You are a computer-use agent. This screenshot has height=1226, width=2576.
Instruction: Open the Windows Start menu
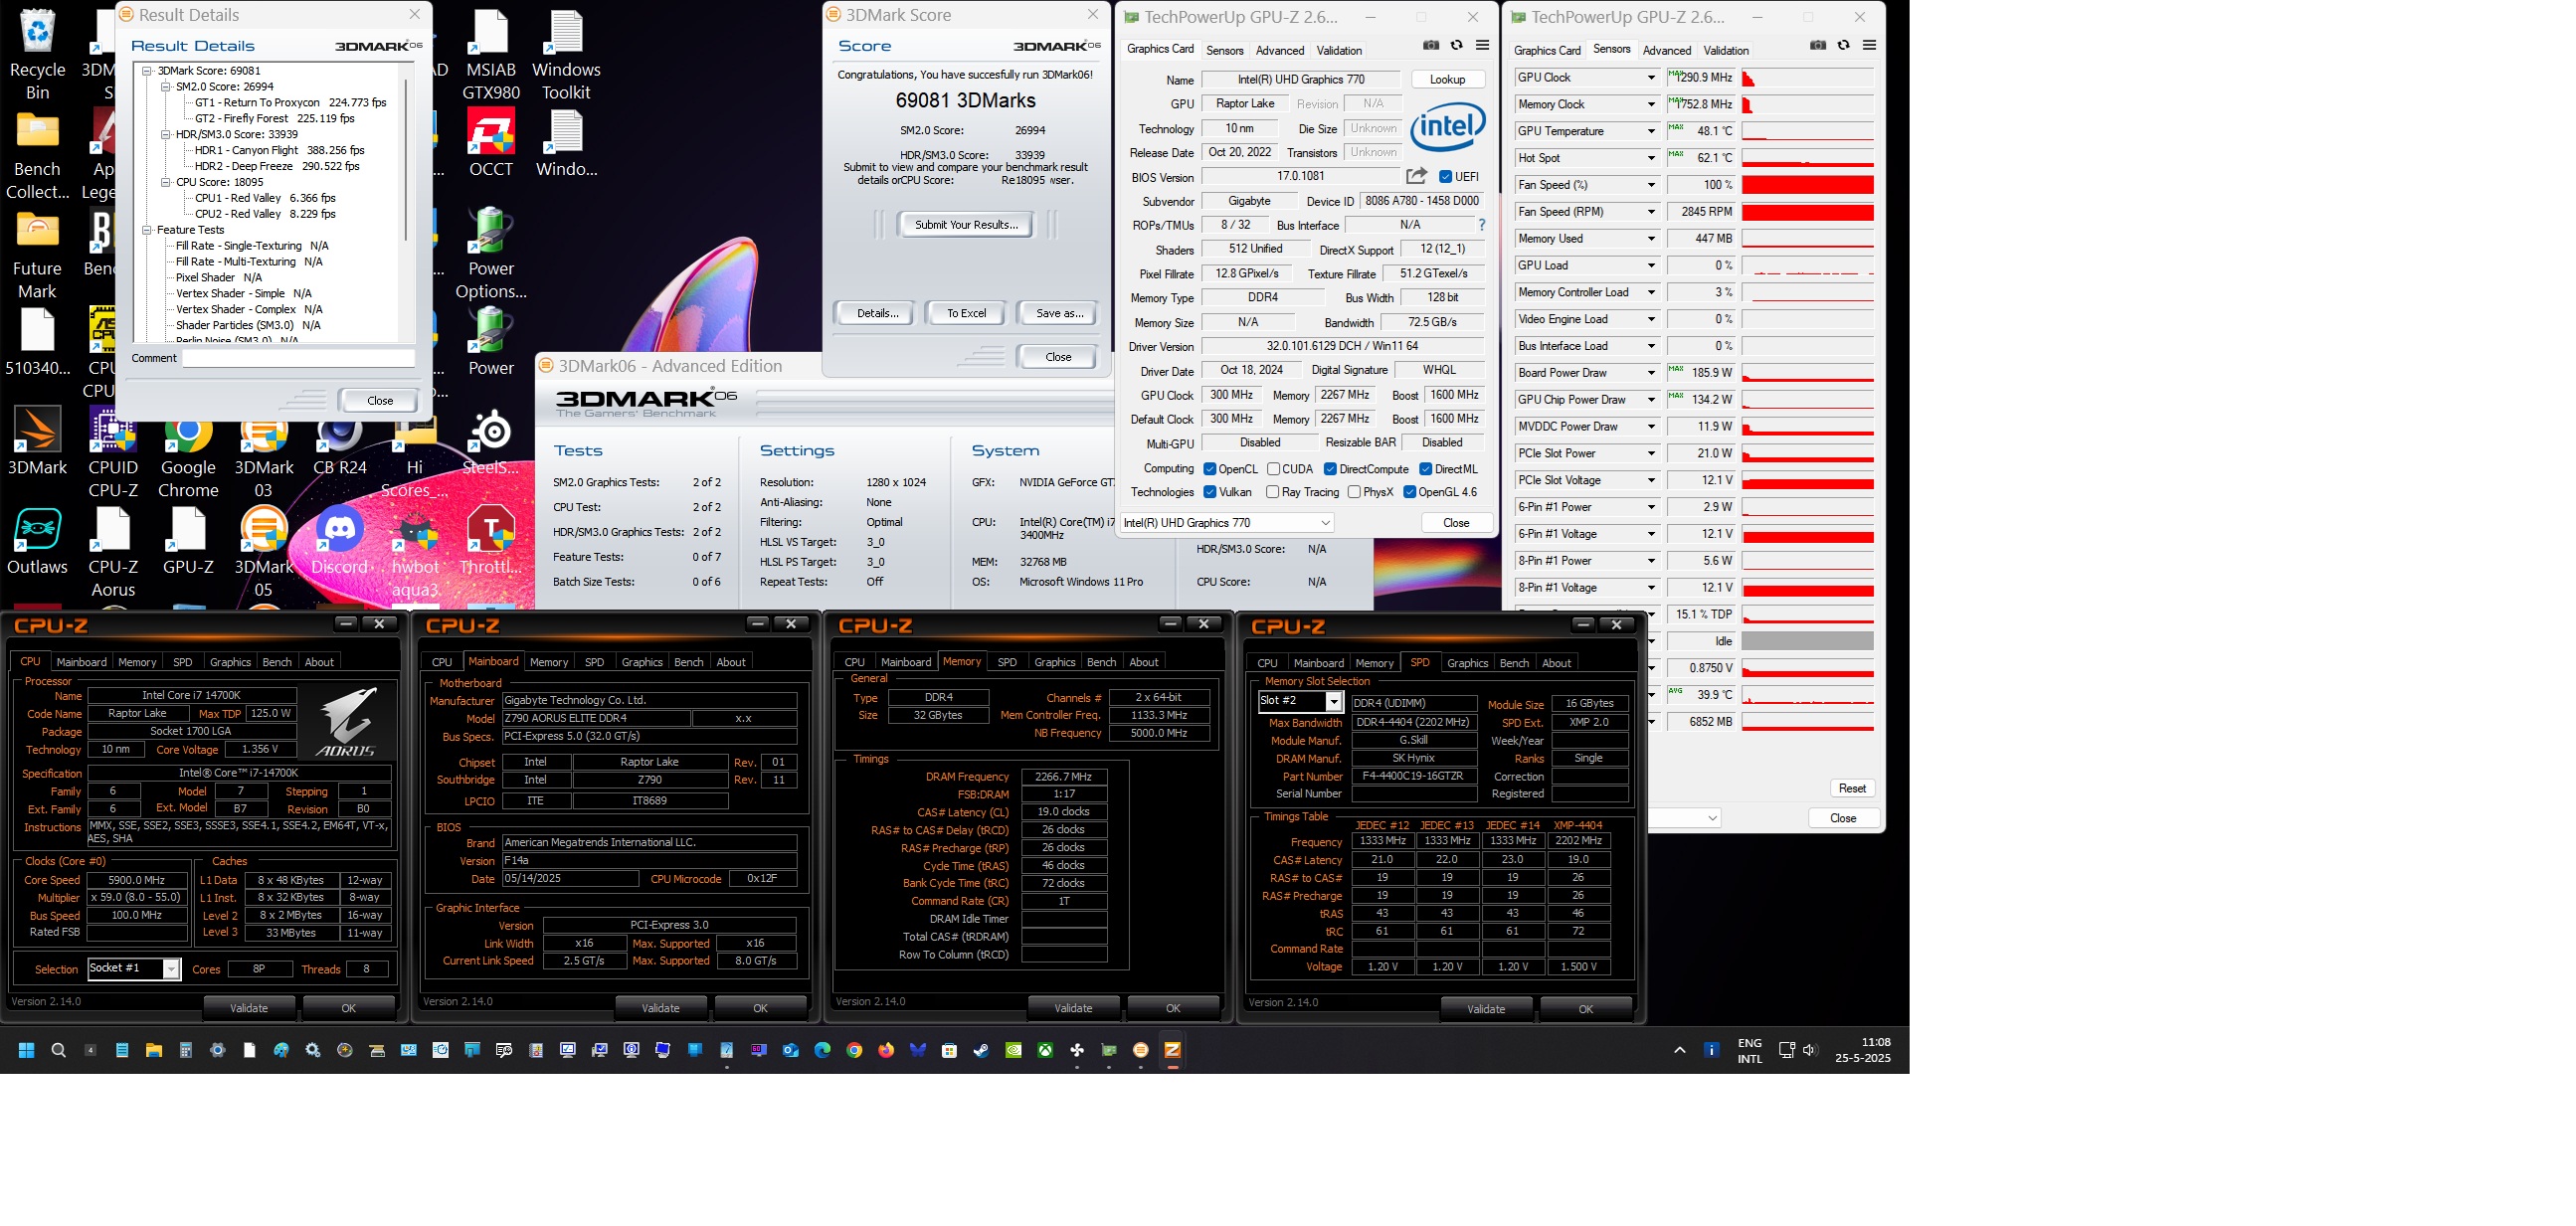[x=27, y=1050]
